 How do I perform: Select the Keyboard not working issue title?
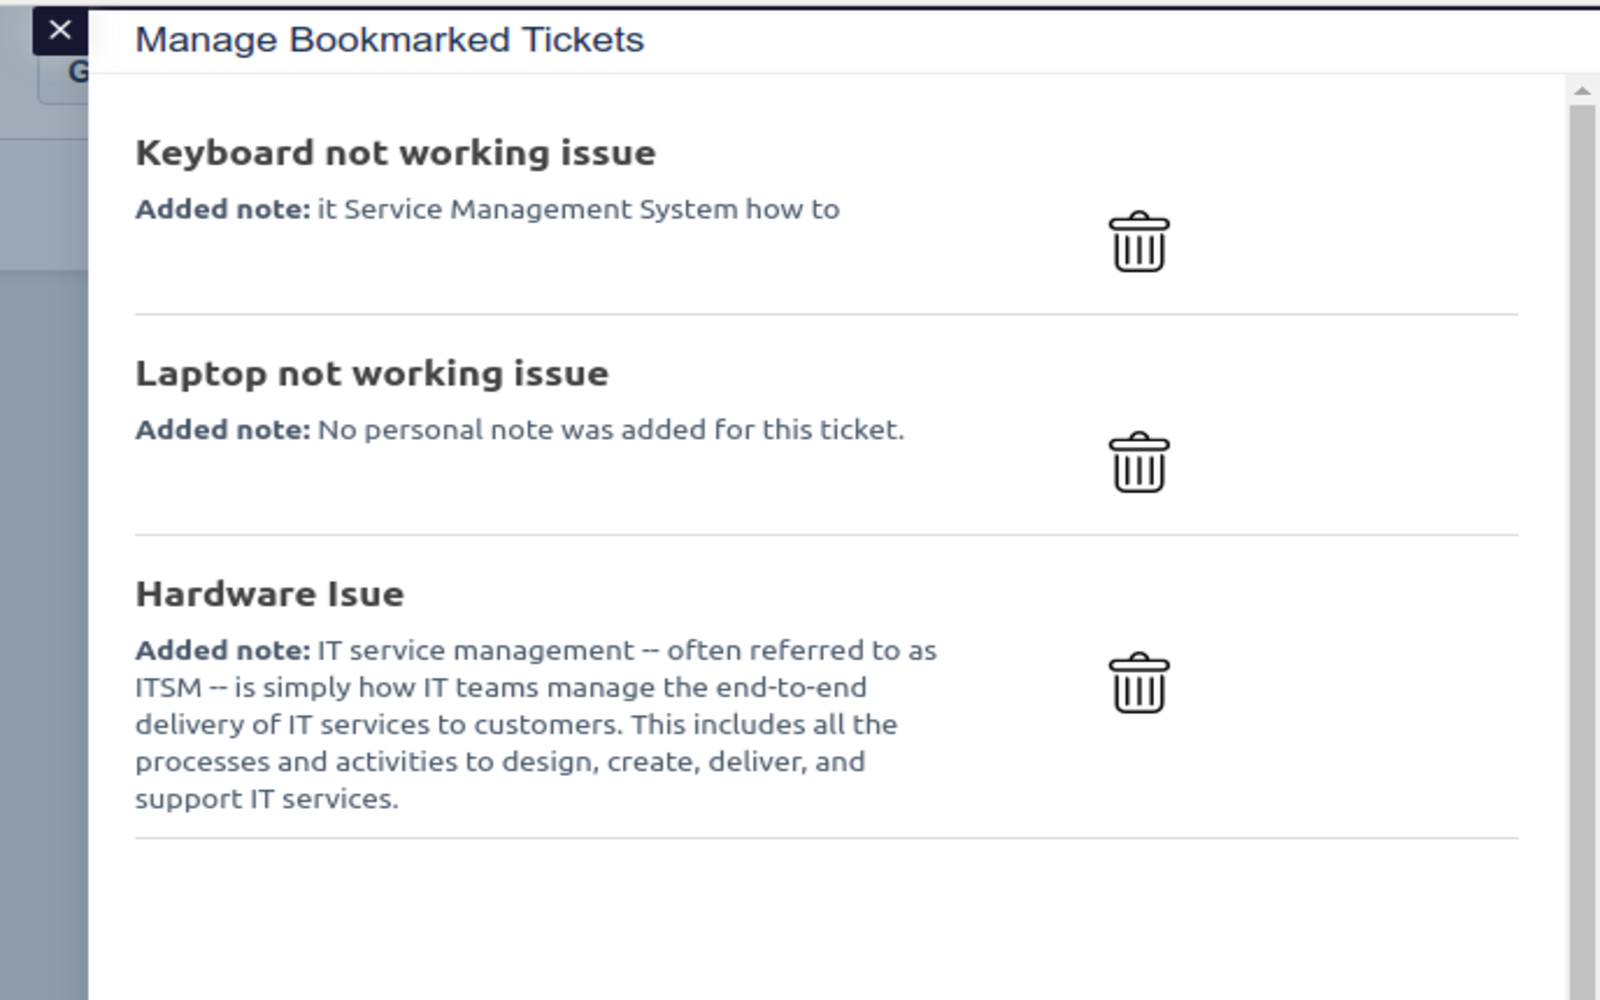(x=395, y=153)
